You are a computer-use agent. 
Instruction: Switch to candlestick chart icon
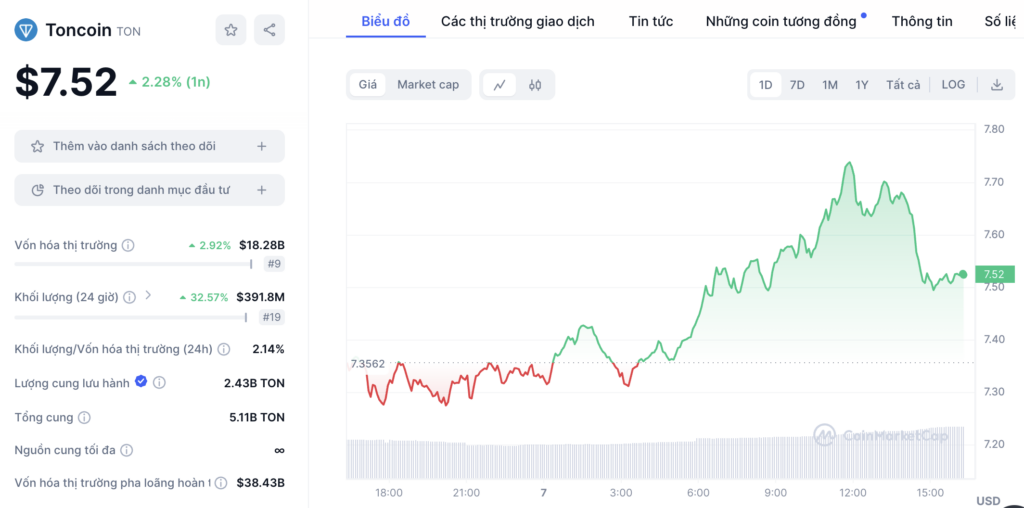pyautogui.click(x=535, y=85)
